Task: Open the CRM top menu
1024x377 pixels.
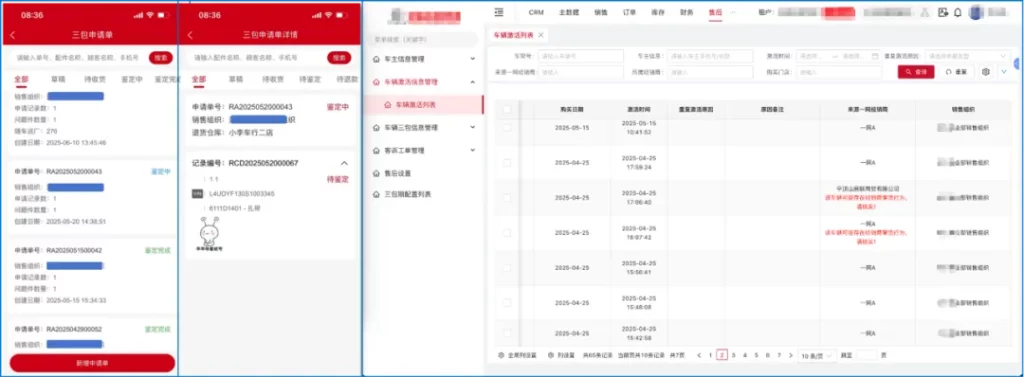Action: tap(536, 12)
